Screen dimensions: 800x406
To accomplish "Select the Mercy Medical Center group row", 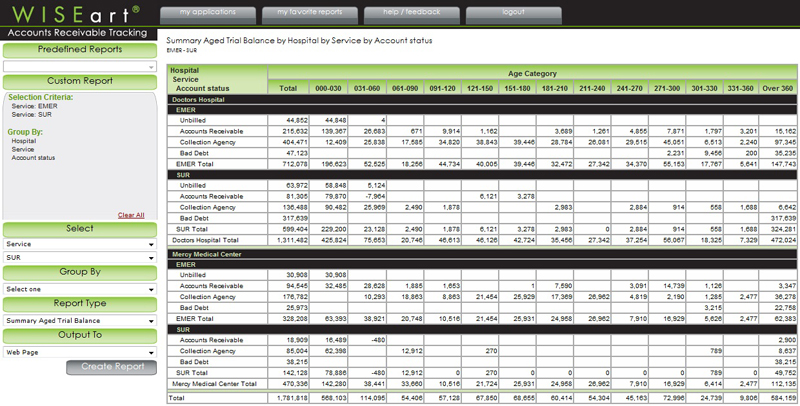I will tap(482, 255).
